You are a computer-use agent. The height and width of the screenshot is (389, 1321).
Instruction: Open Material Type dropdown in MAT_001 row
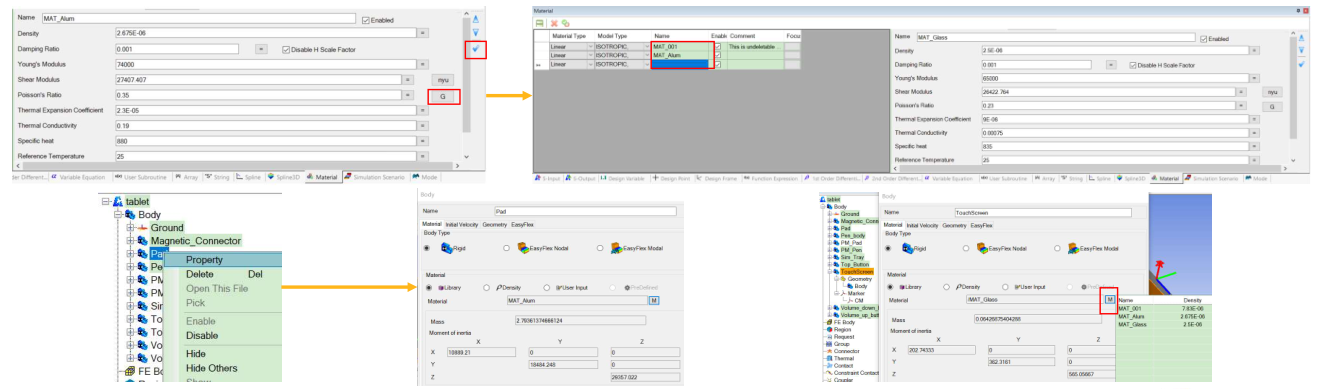(x=590, y=46)
